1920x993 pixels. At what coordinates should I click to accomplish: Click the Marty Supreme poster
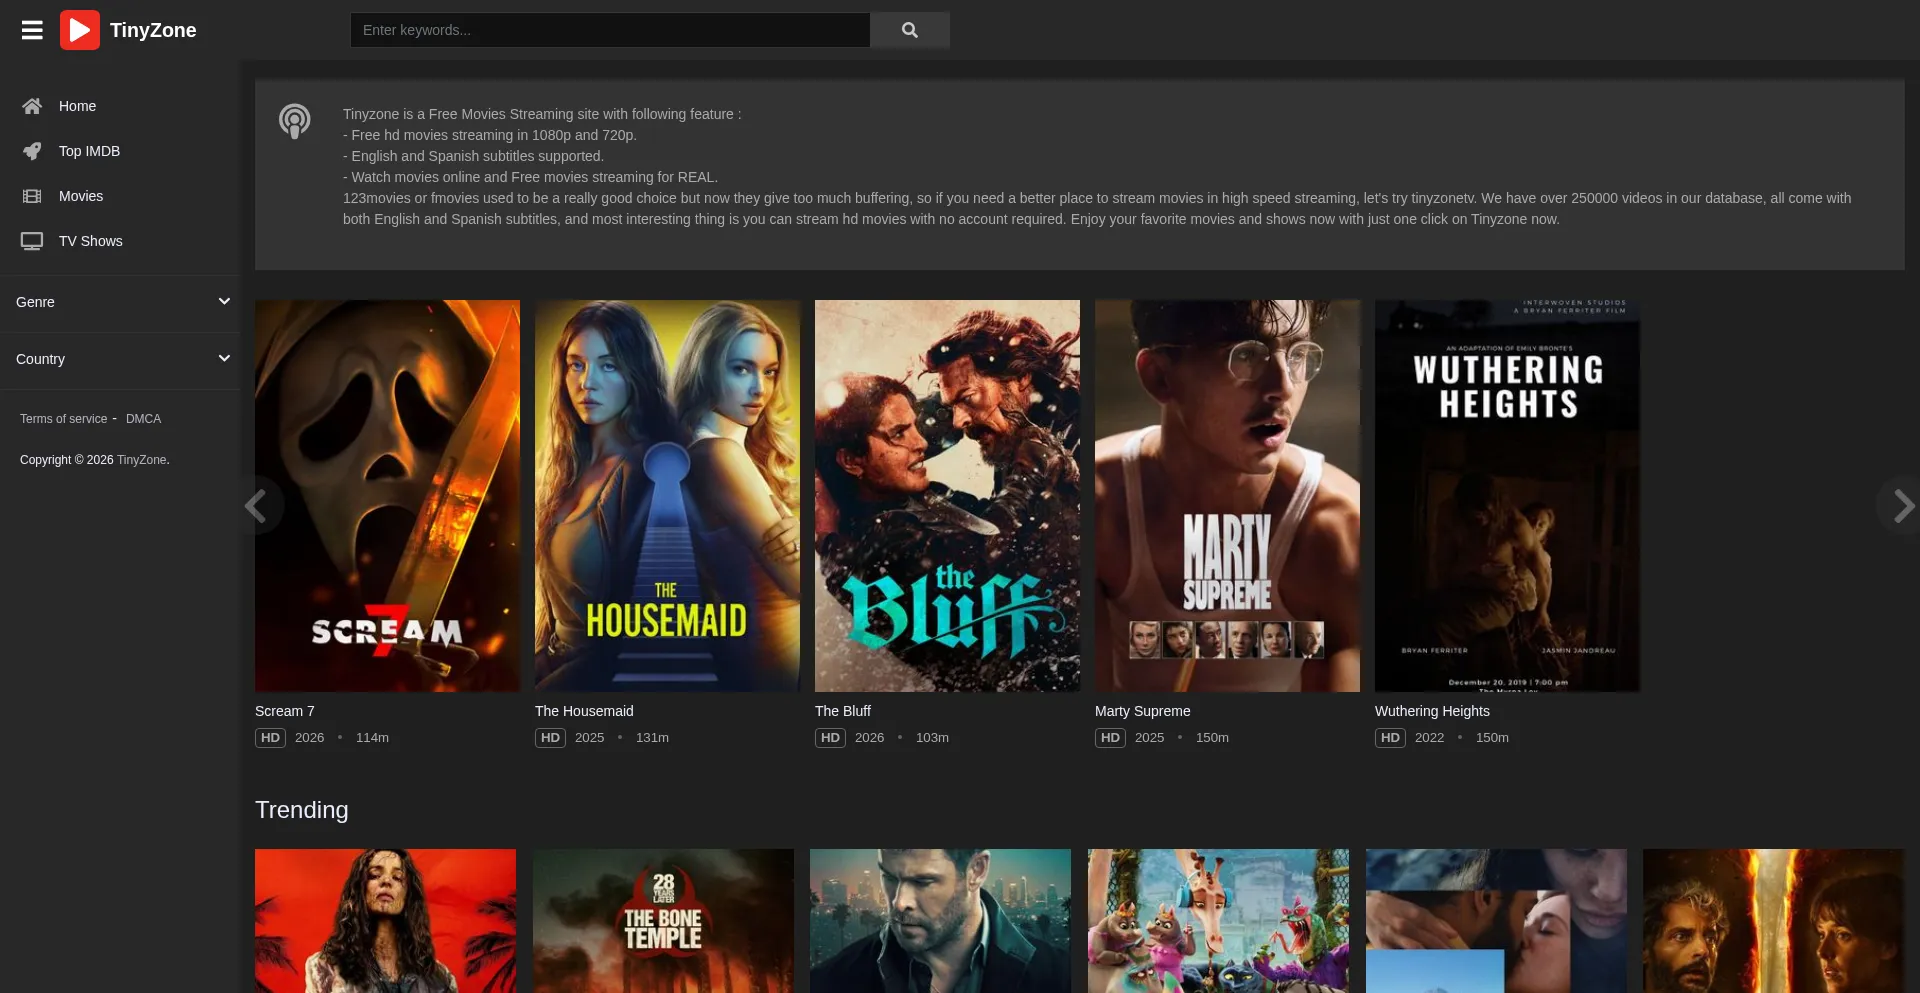click(1227, 496)
